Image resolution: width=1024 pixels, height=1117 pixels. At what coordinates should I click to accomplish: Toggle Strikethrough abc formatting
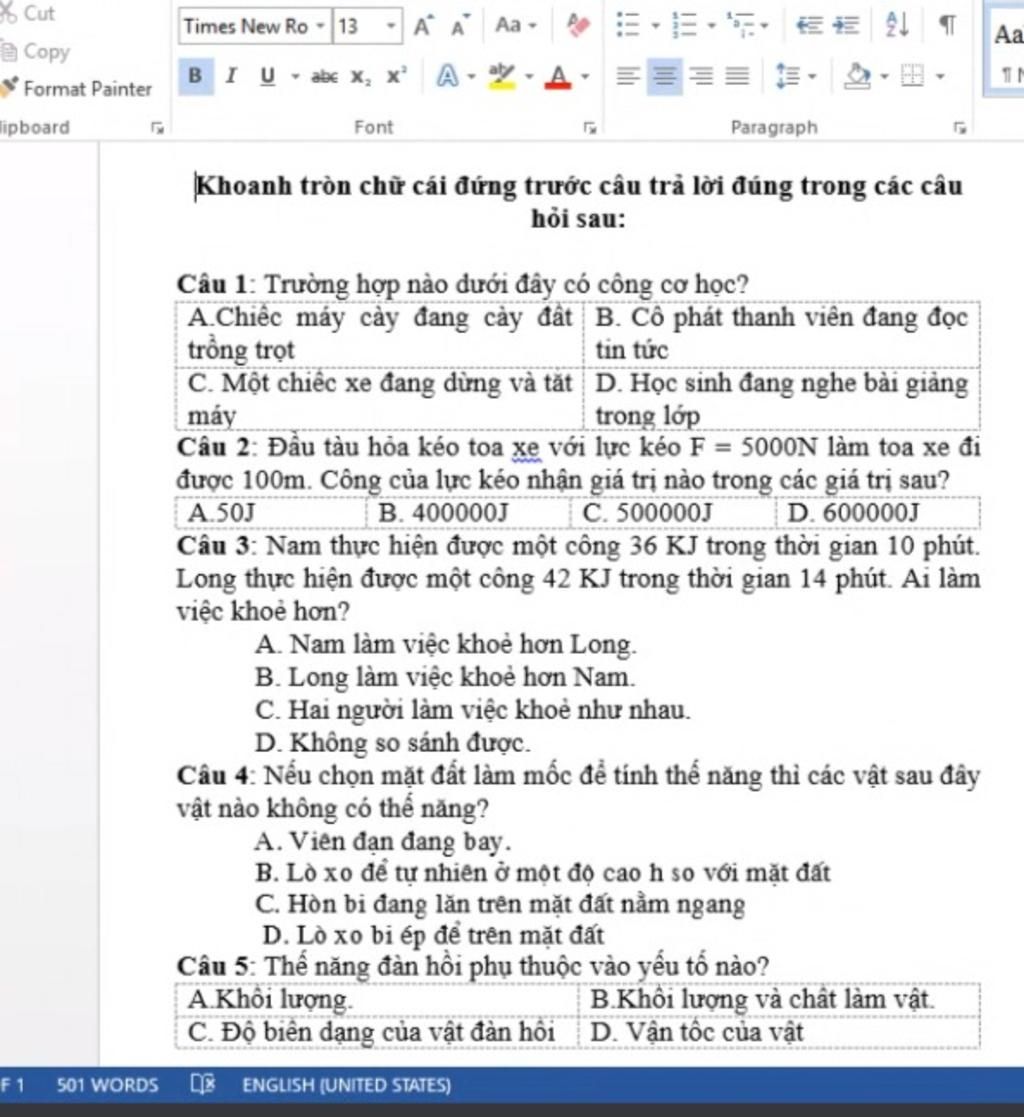pos(324,76)
